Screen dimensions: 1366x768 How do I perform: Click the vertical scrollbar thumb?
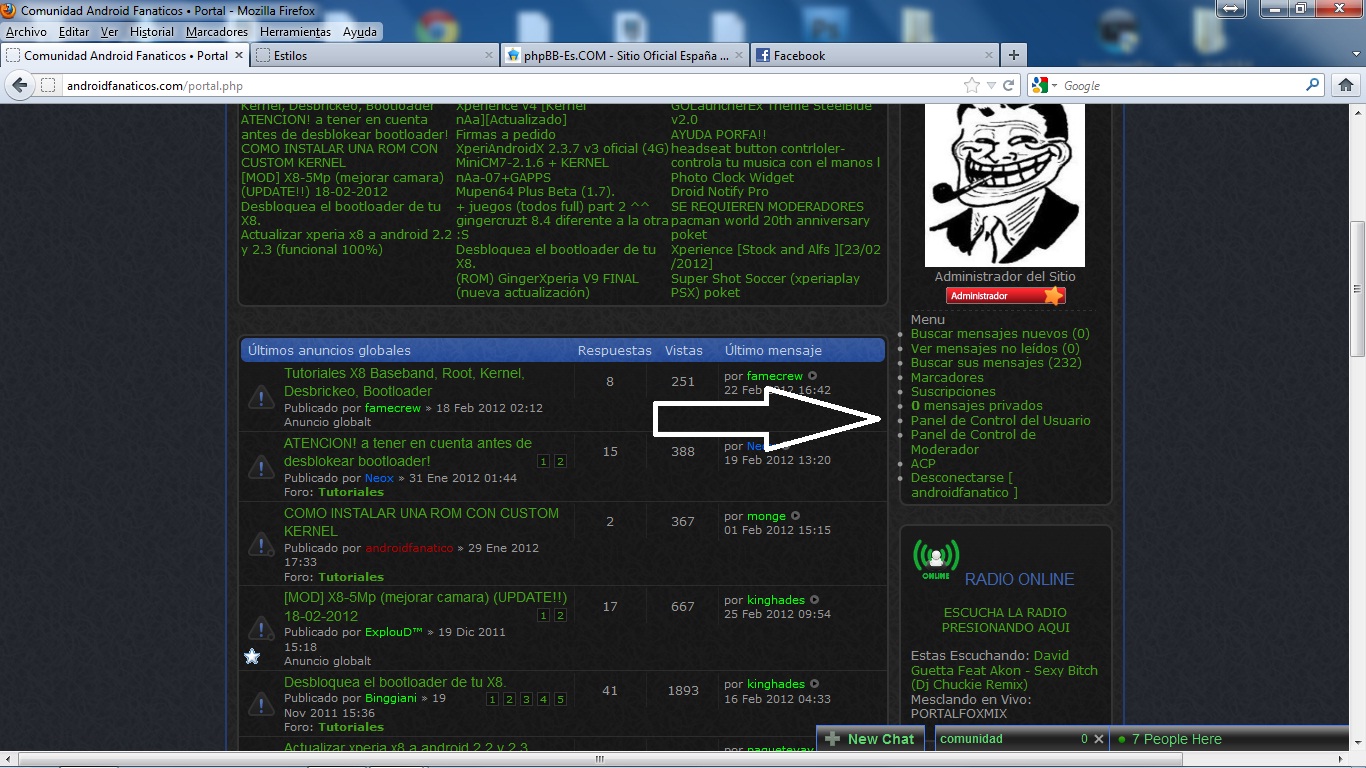(1357, 290)
